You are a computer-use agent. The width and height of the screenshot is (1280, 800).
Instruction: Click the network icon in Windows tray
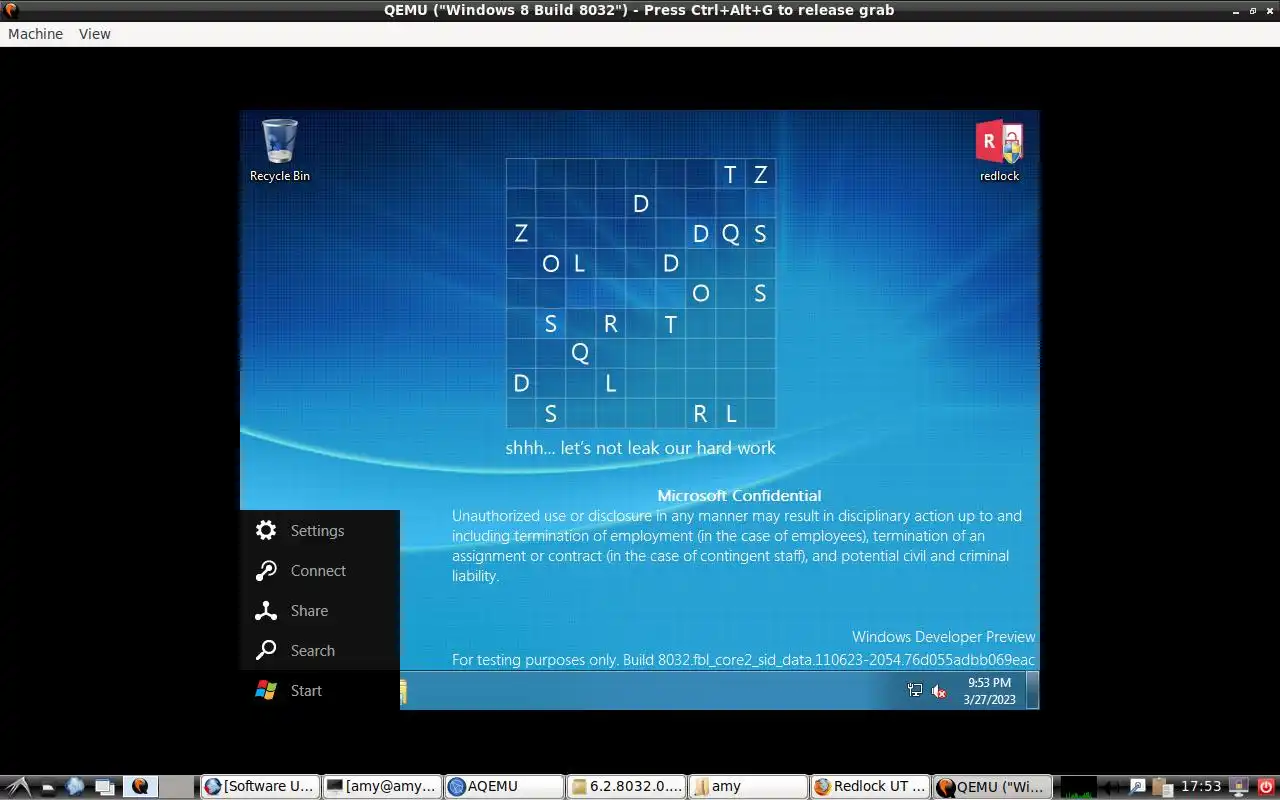915,690
